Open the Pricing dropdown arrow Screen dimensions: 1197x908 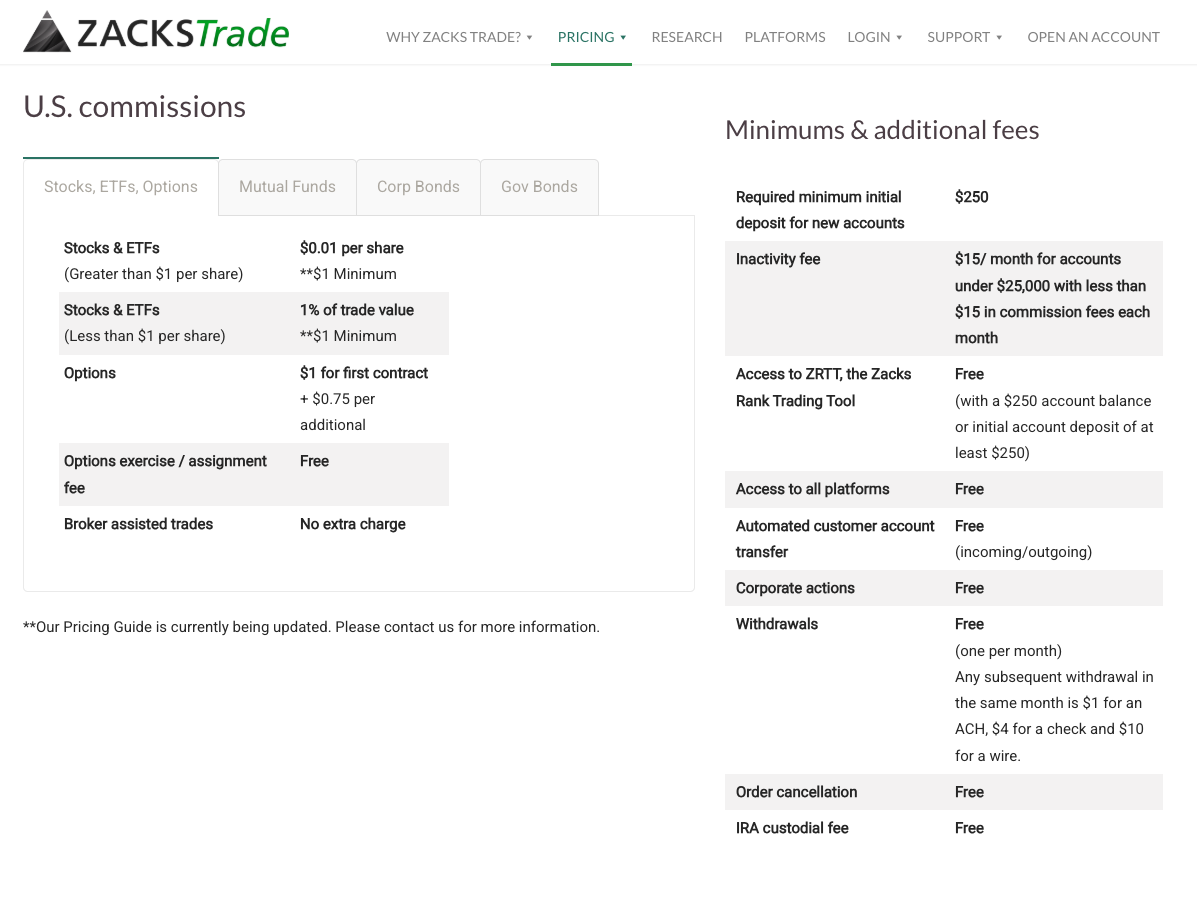(x=623, y=37)
